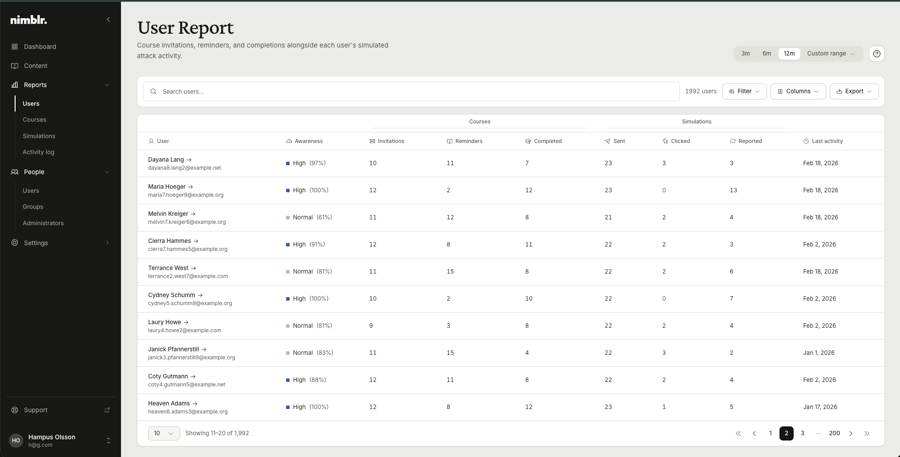Open the Export dropdown
Screen dimensions: 900x457
click(854, 91)
